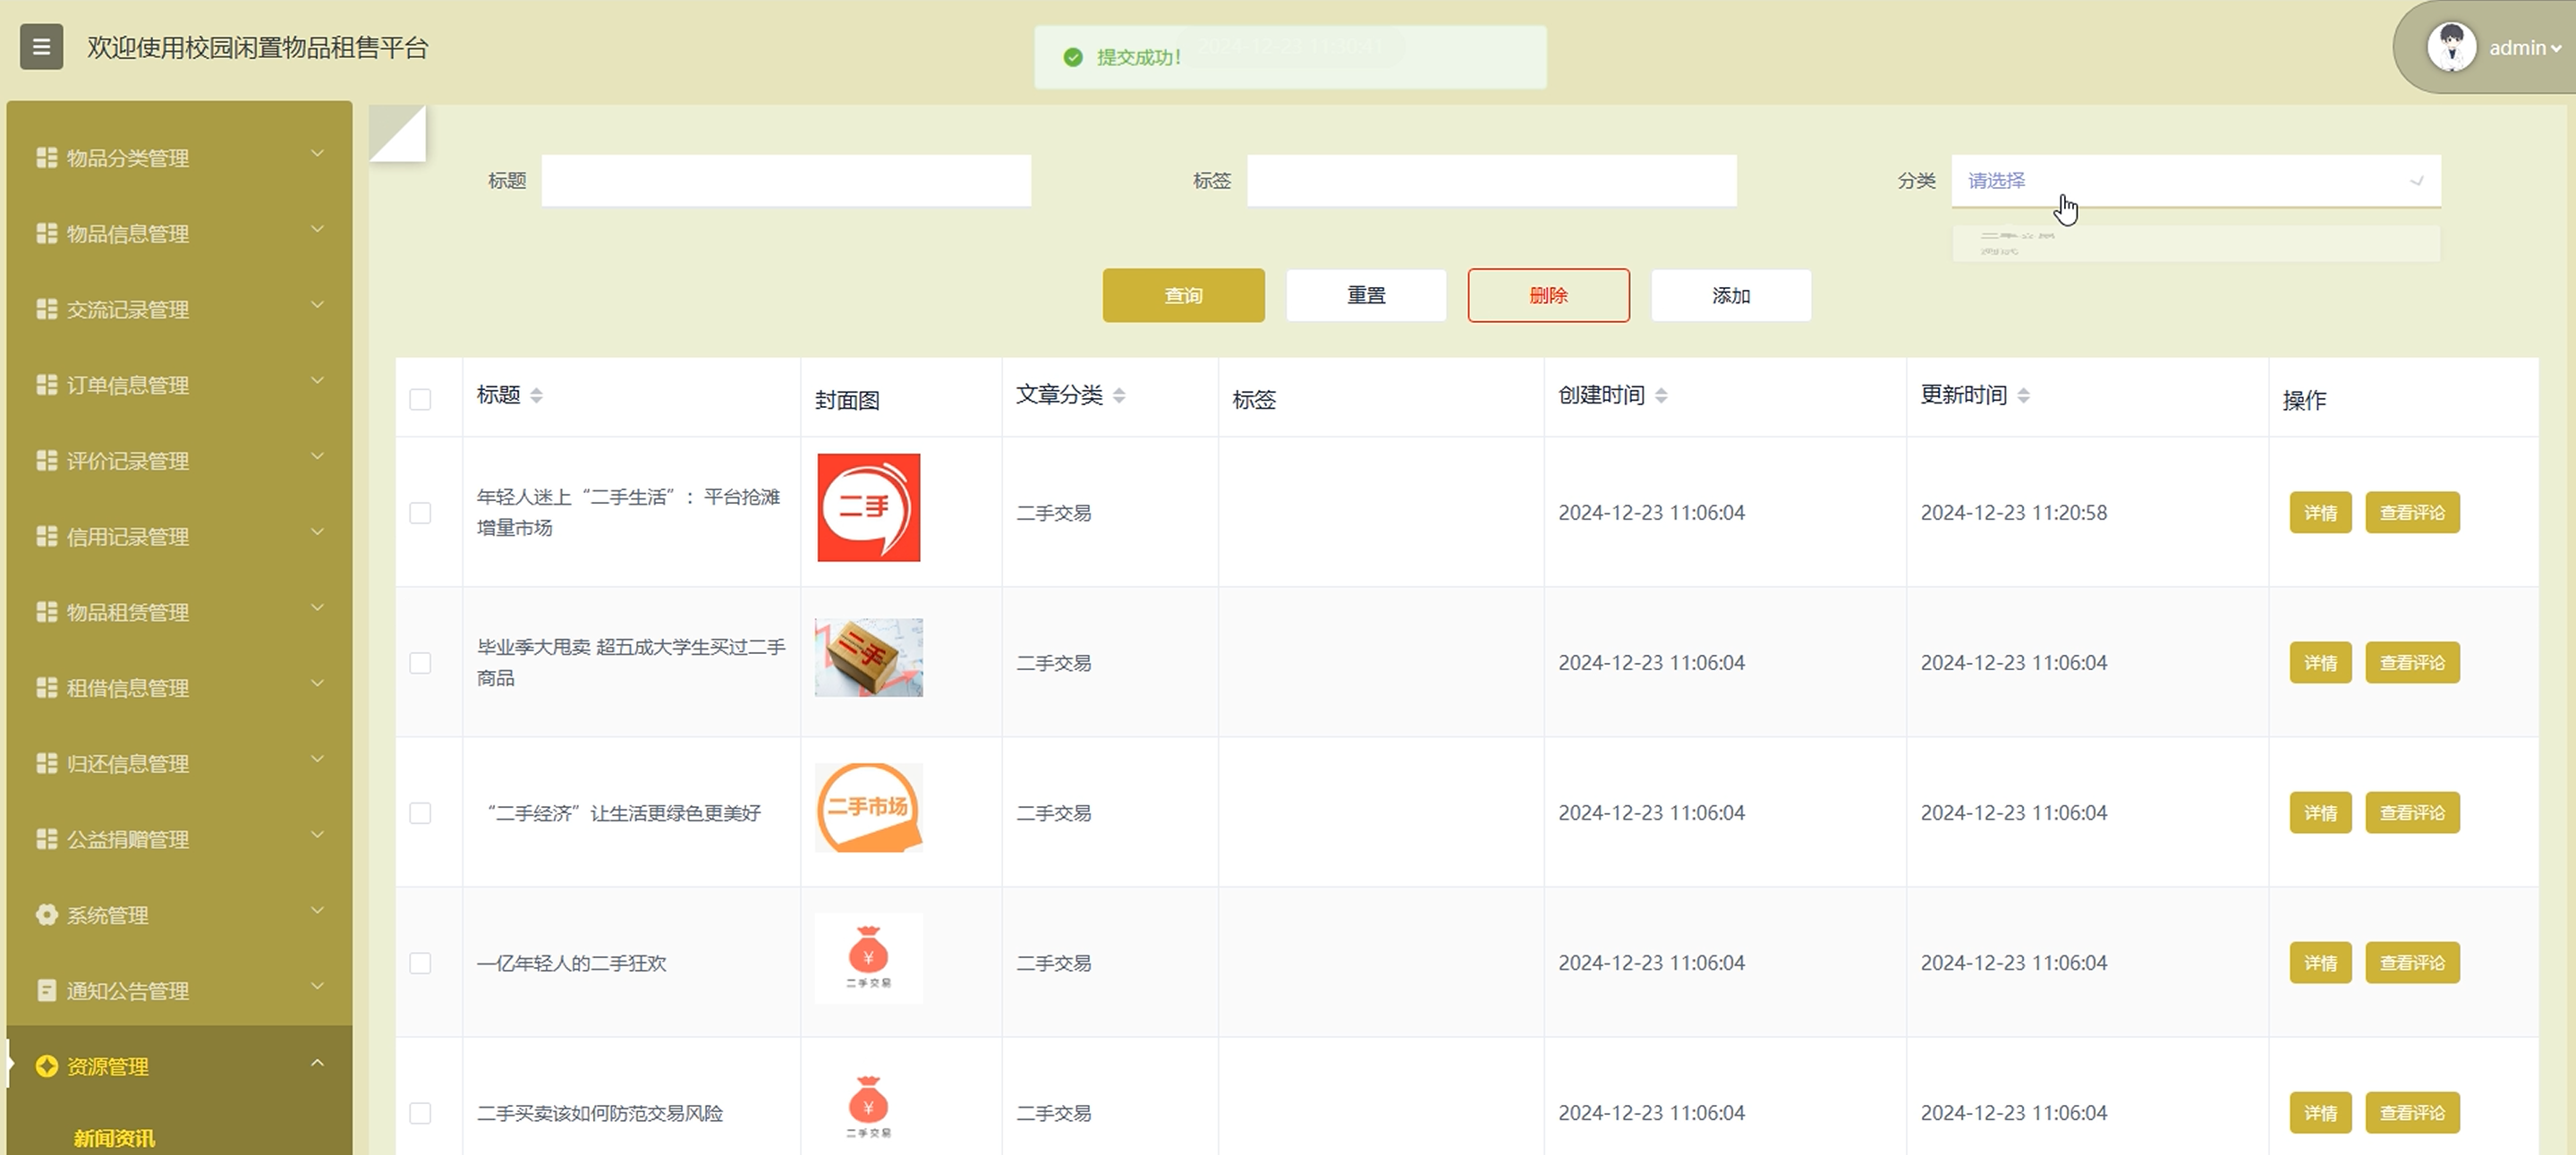Viewport: 2576px width, 1155px height.
Task: Click the admin avatar picture
Action: 2451,47
